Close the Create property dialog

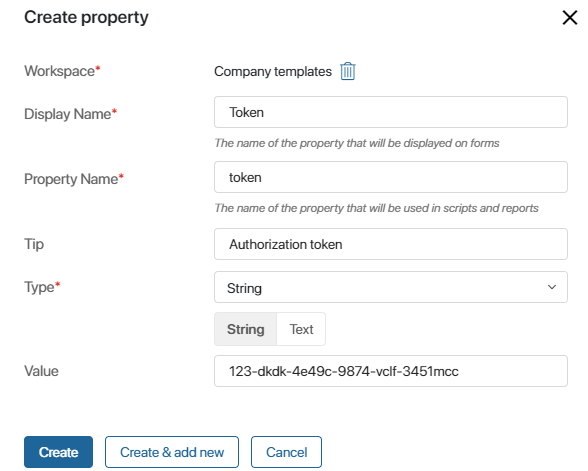pyautogui.click(x=570, y=17)
